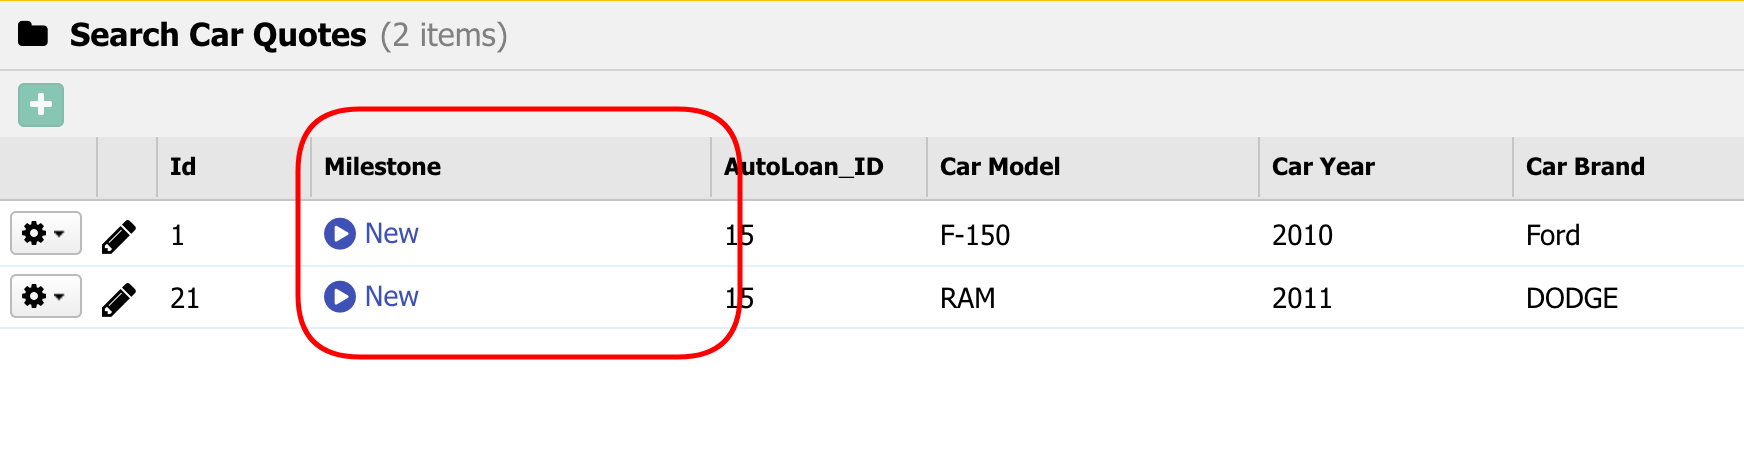Sort by the Car Brand column header

1585,167
